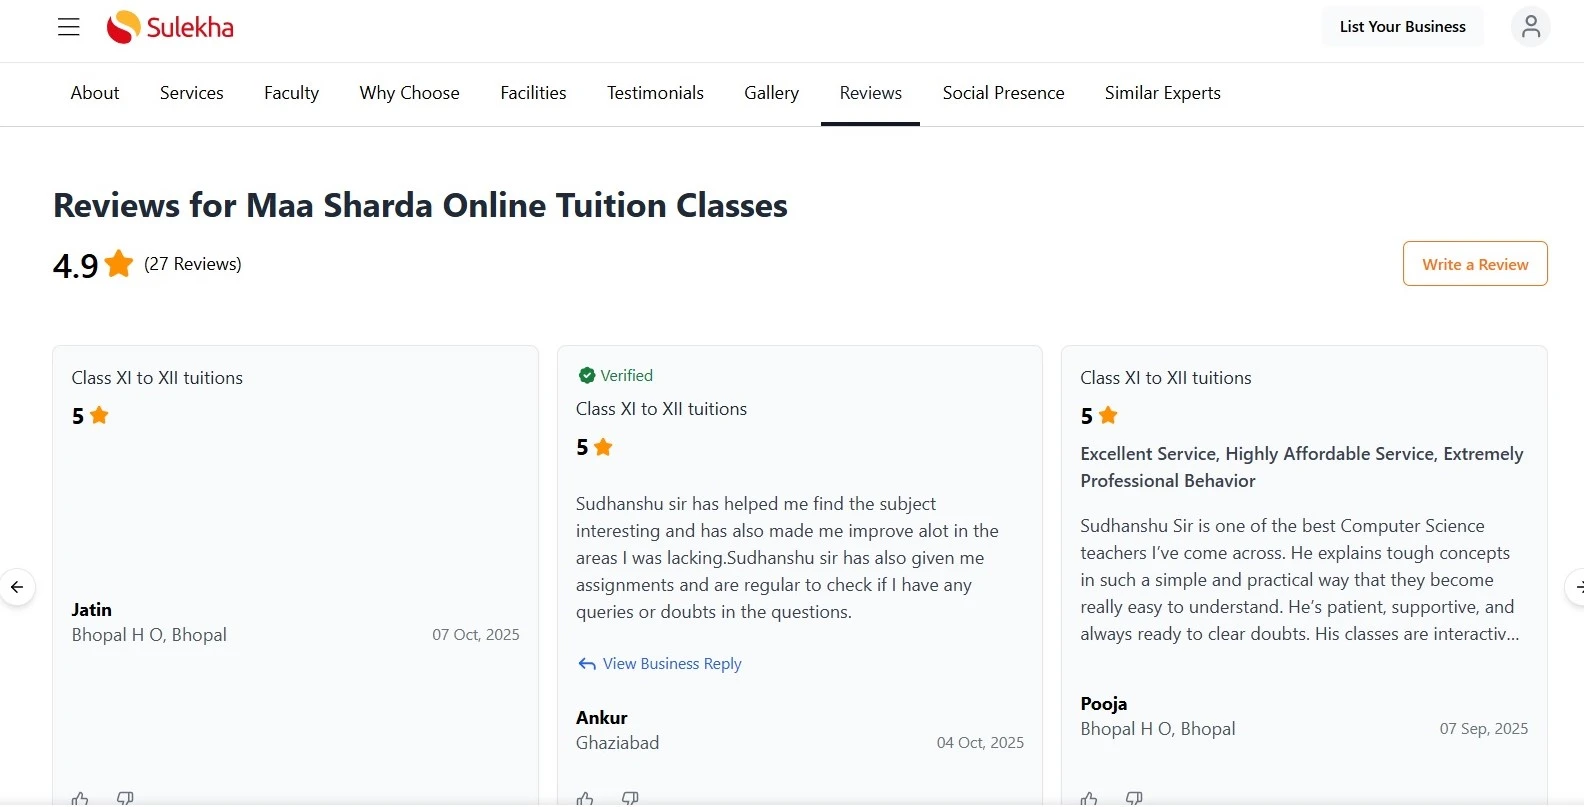Click the Write a Review button
Screen dimensions: 1584x807
coord(1474,263)
